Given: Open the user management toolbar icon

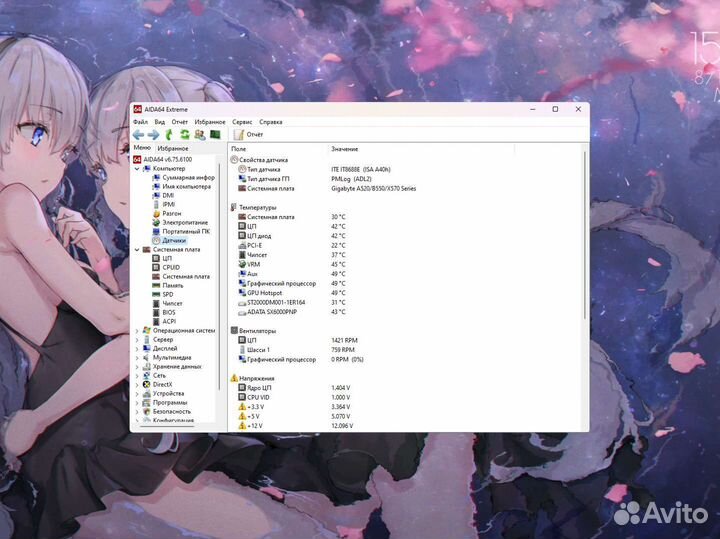Looking at the screenshot, I should (200, 135).
